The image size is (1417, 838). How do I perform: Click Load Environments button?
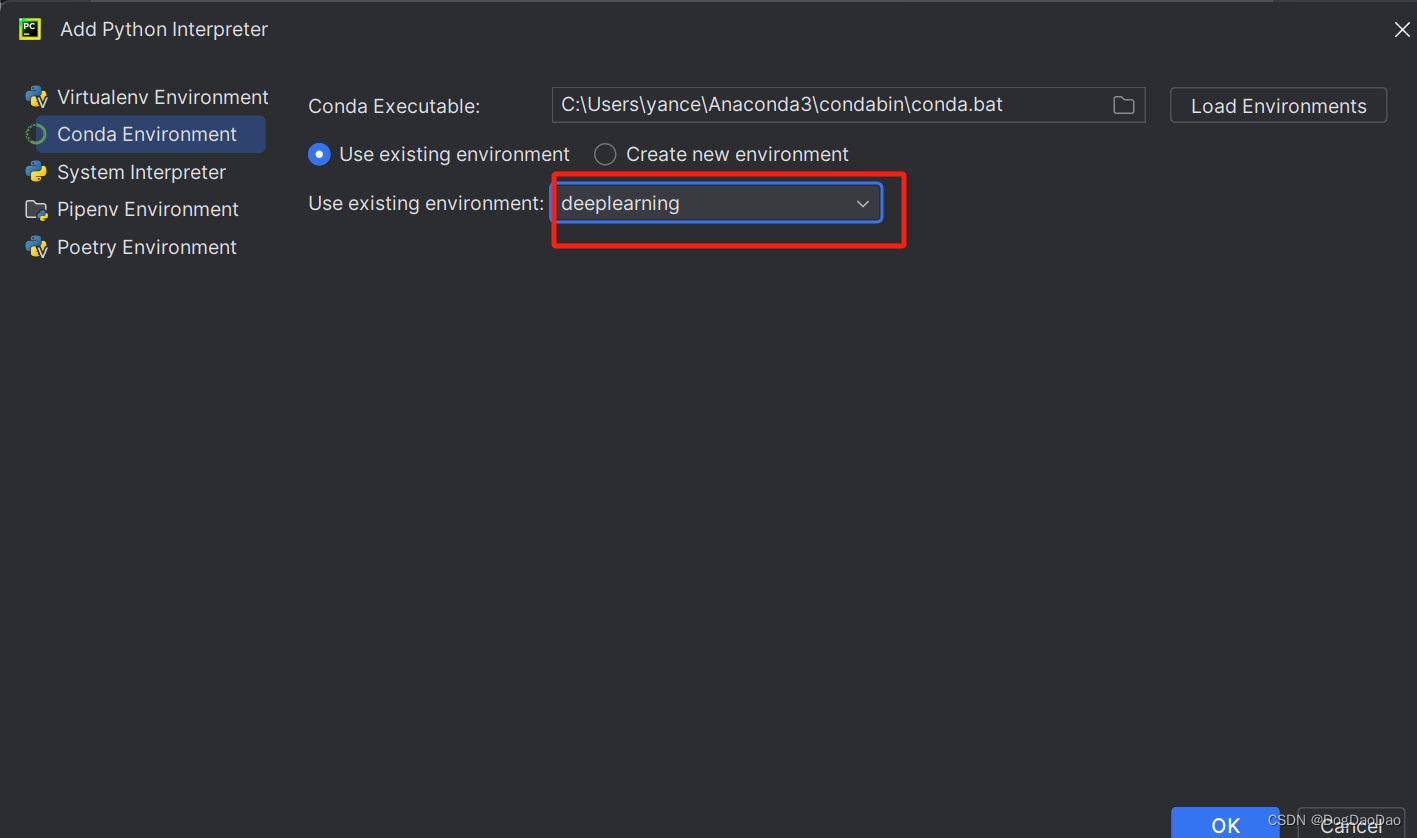1278,106
